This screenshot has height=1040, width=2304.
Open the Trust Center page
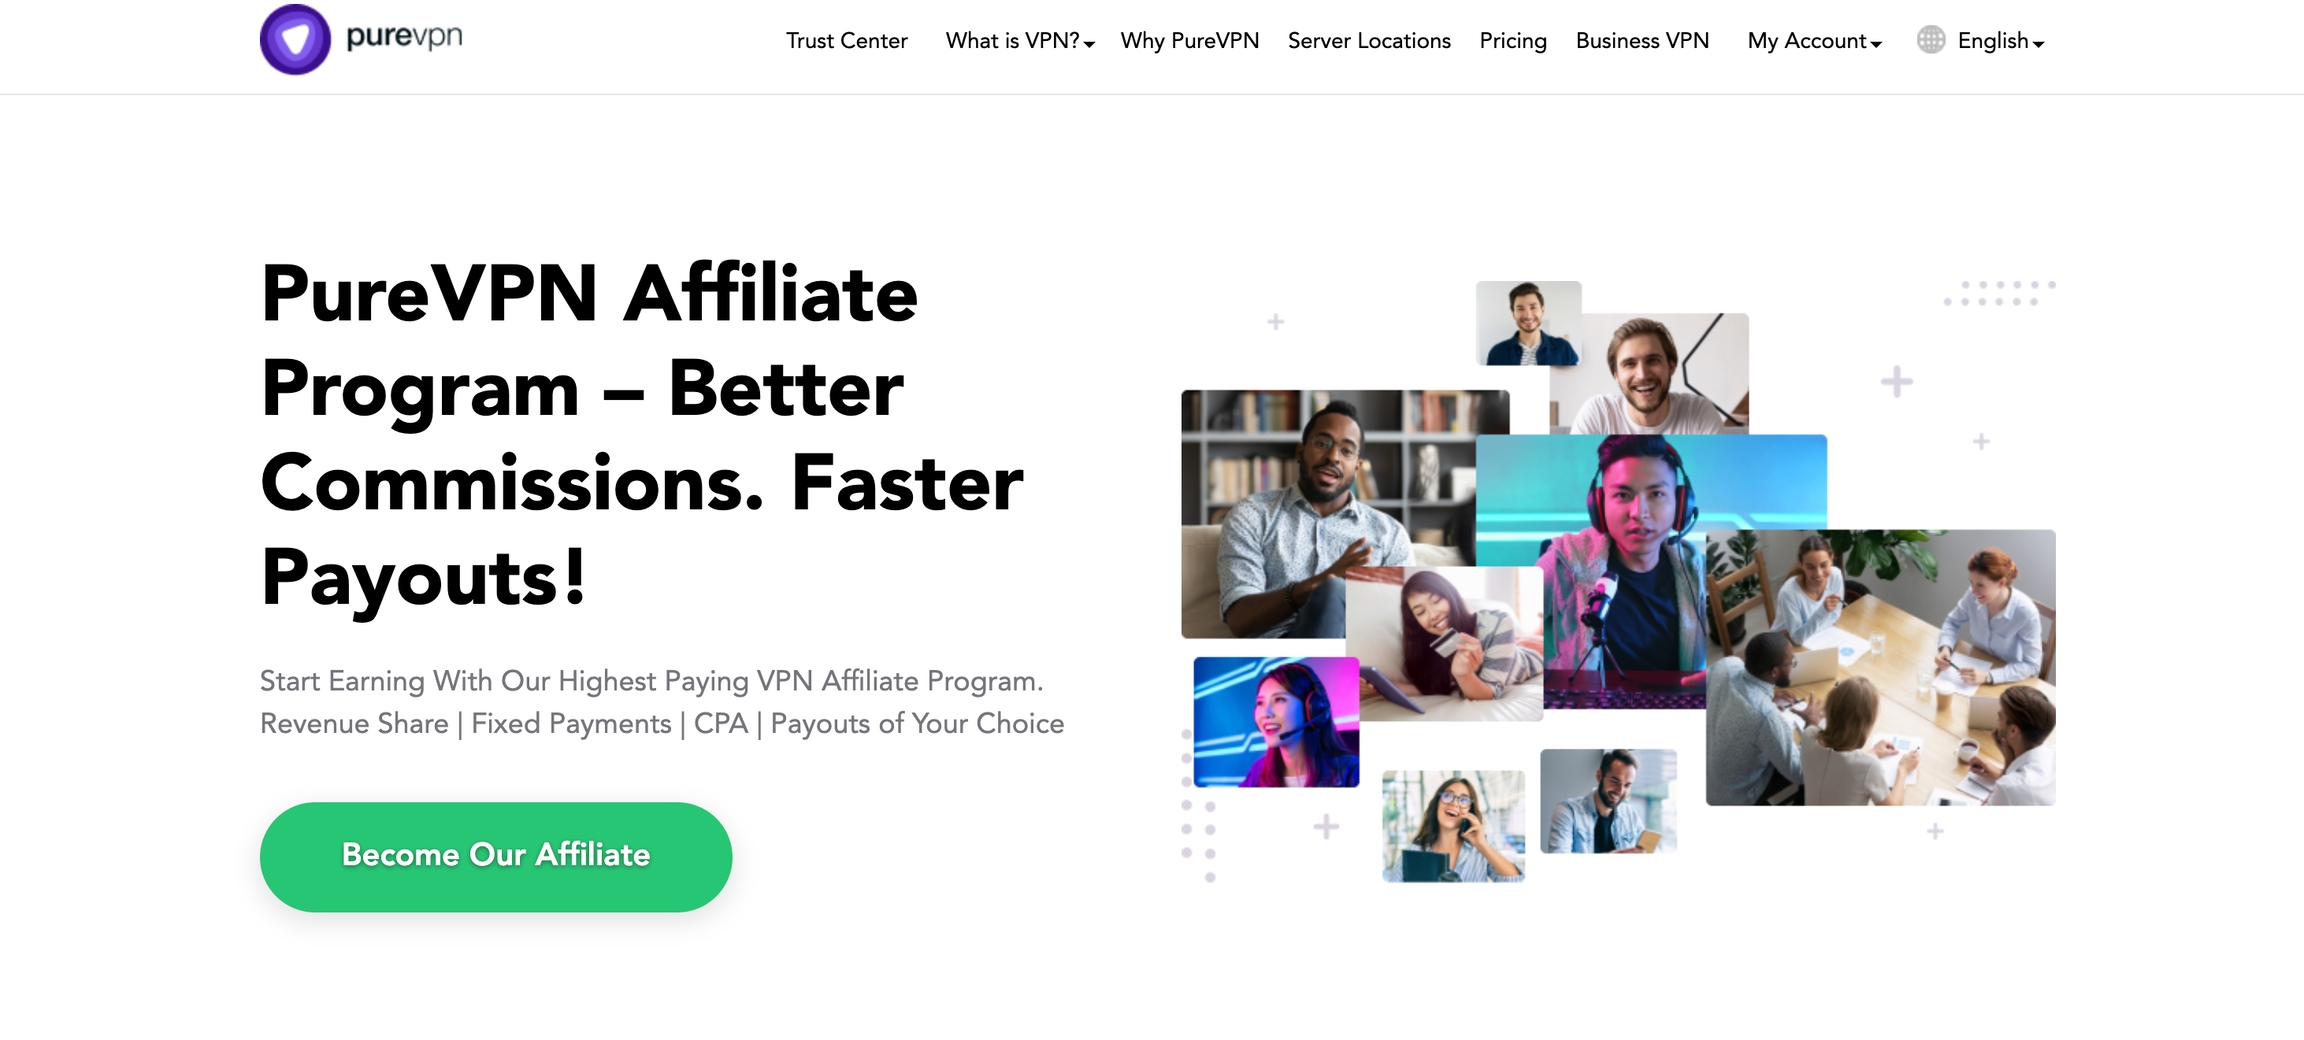(846, 41)
